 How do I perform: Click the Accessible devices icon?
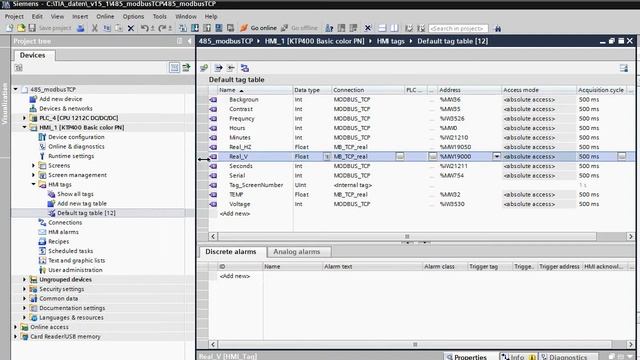tap(329, 28)
